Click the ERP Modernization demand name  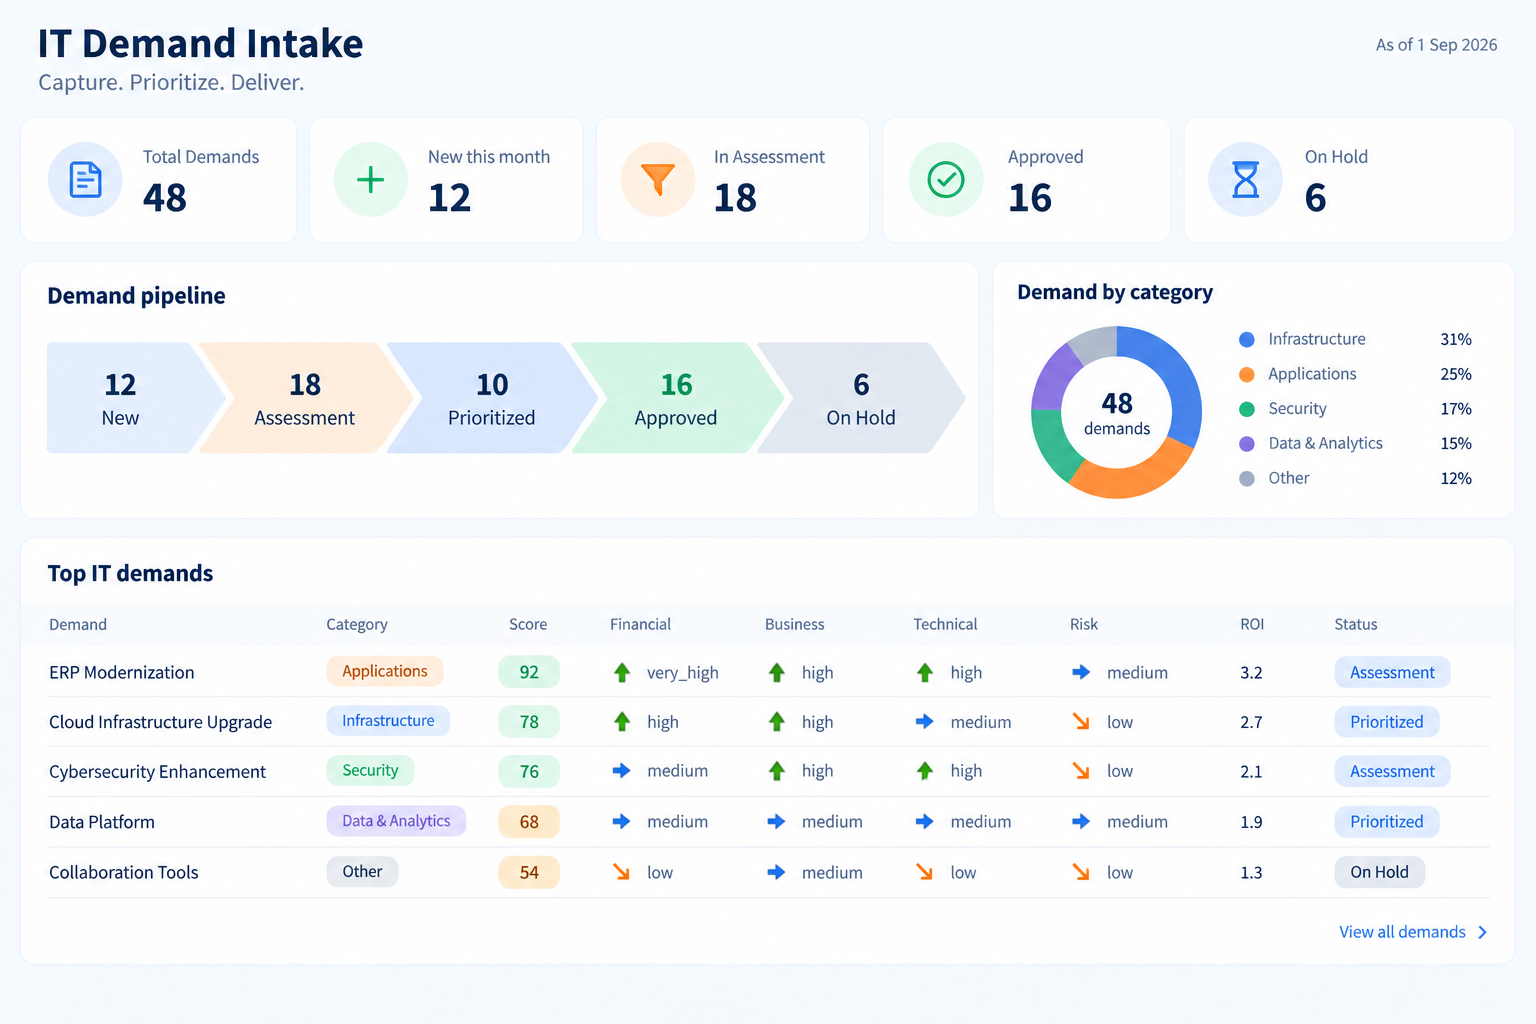122,673
